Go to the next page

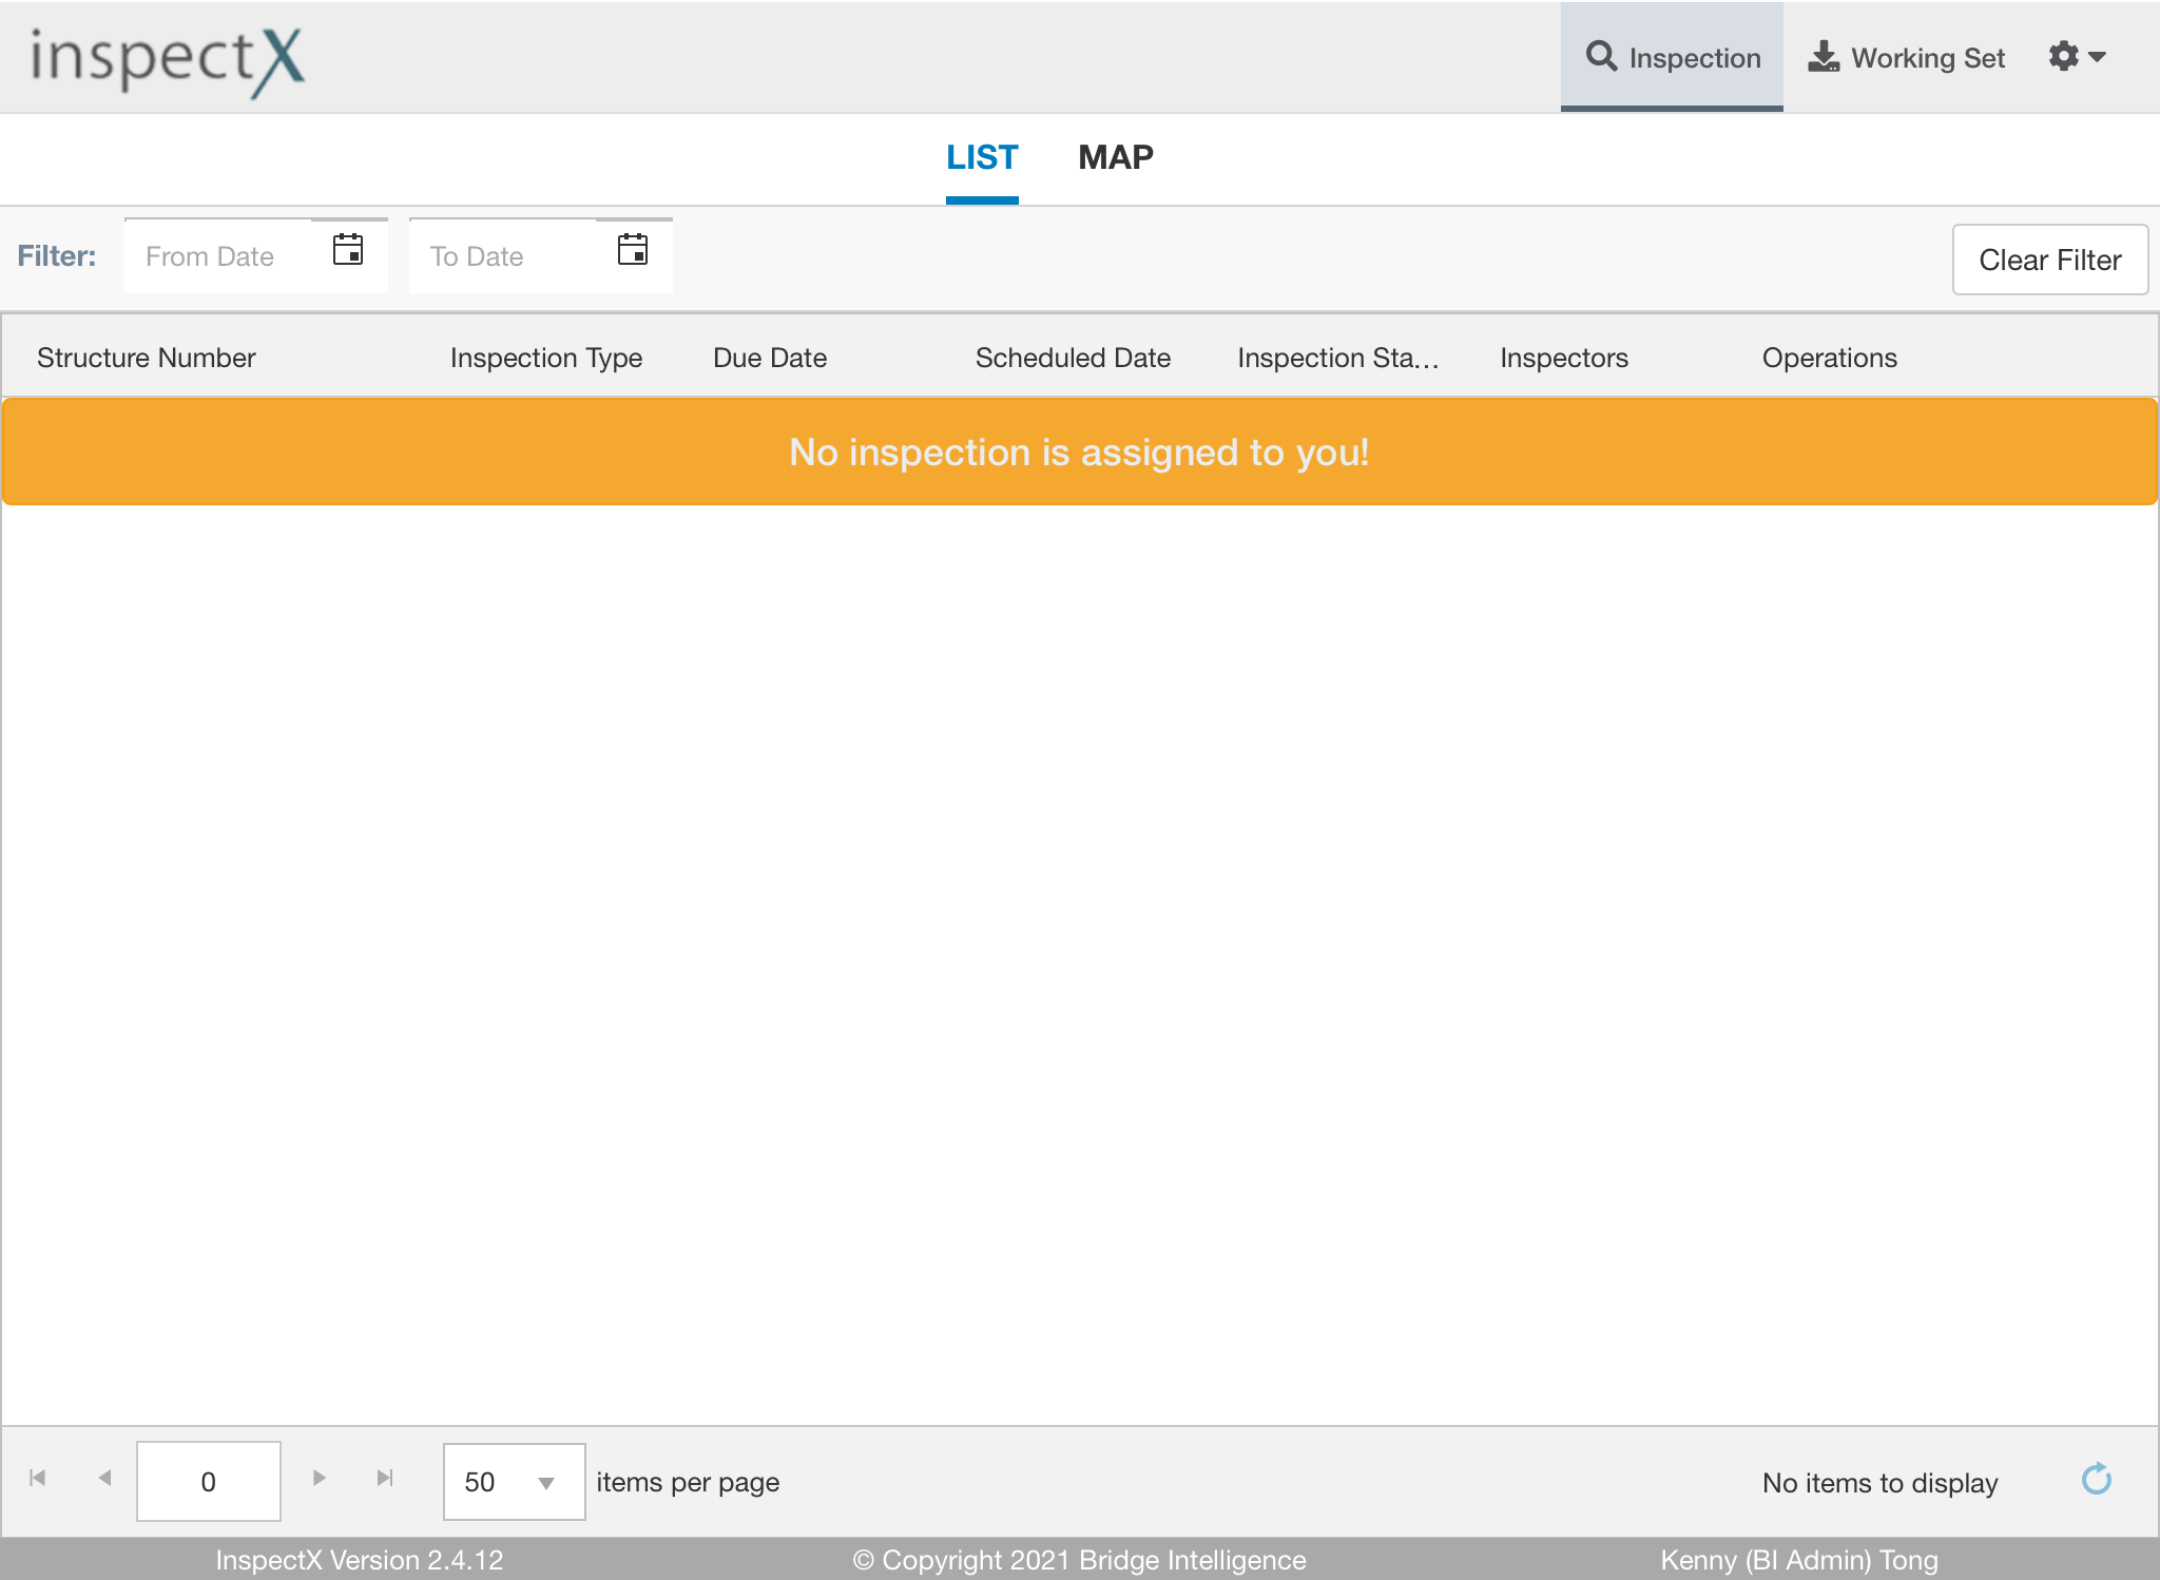pos(319,1478)
